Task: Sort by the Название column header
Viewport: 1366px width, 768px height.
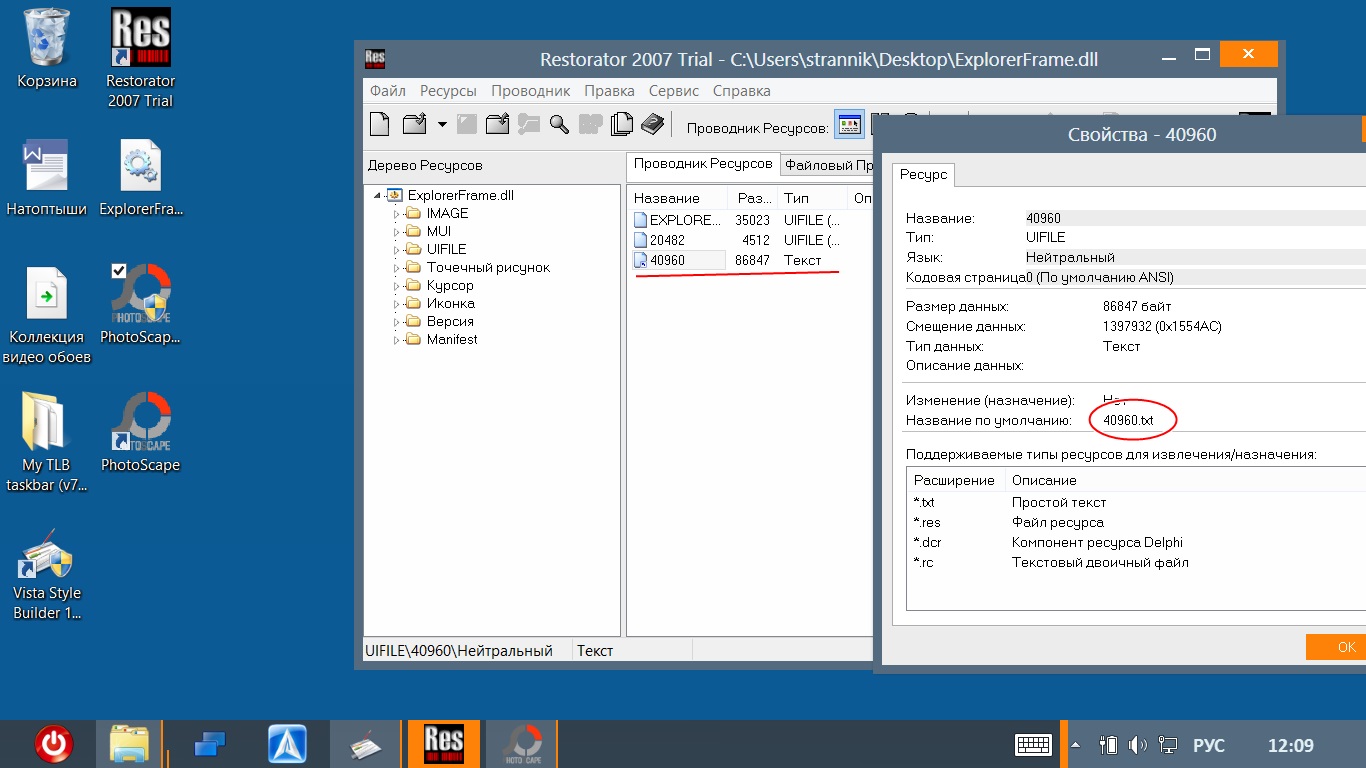Action: tap(667, 198)
